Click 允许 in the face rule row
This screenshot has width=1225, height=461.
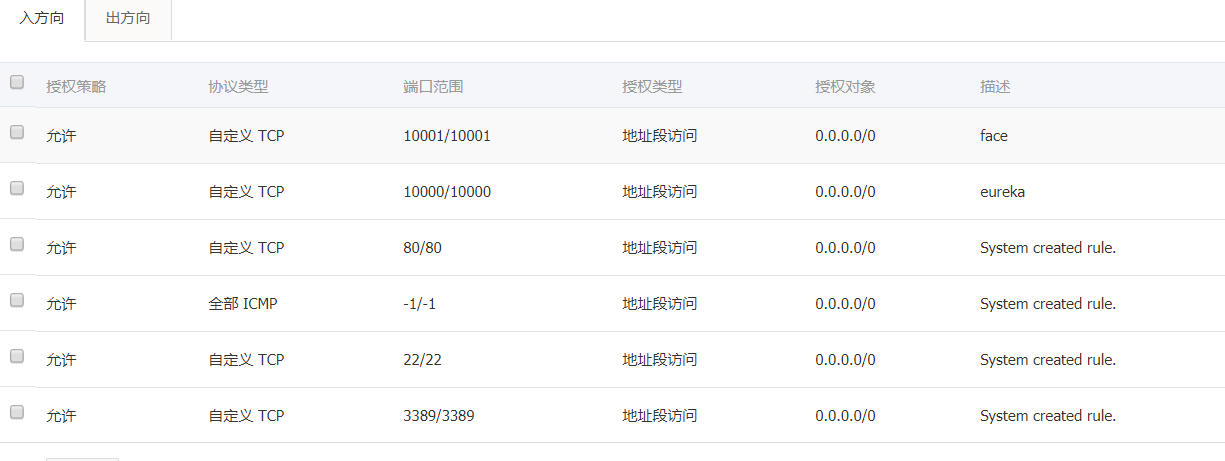(61, 136)
